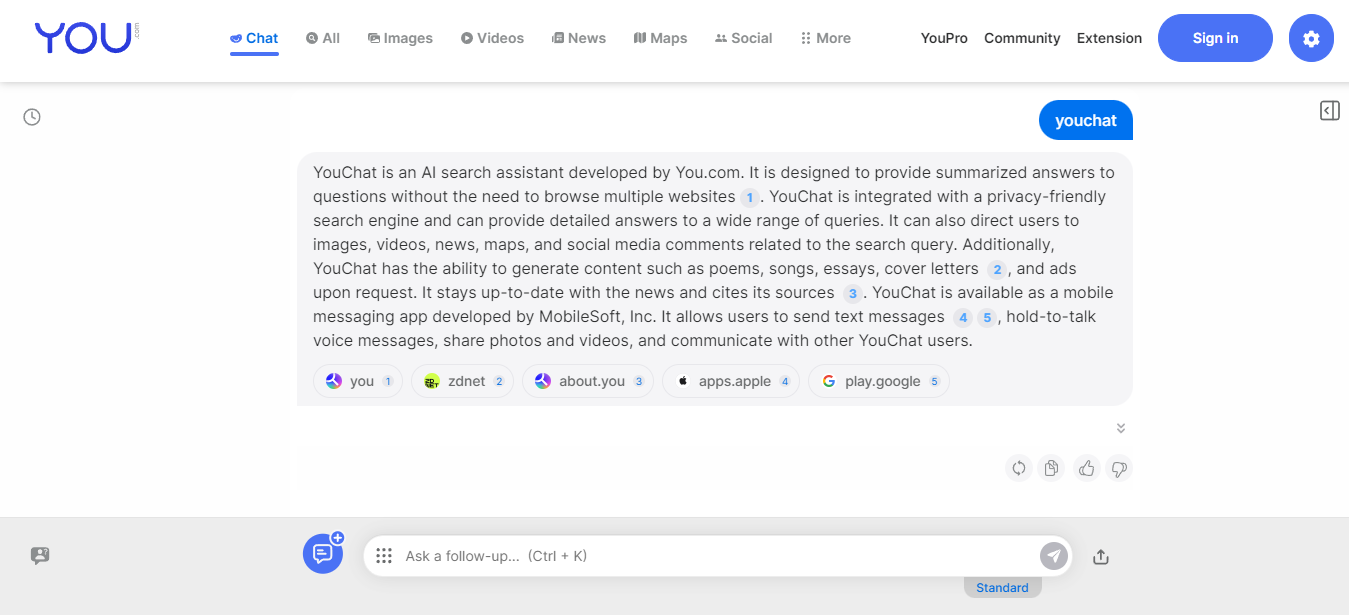Send the follow-up message
The height and width of the screenshot is (615, 1349).
pos(1053,556)
